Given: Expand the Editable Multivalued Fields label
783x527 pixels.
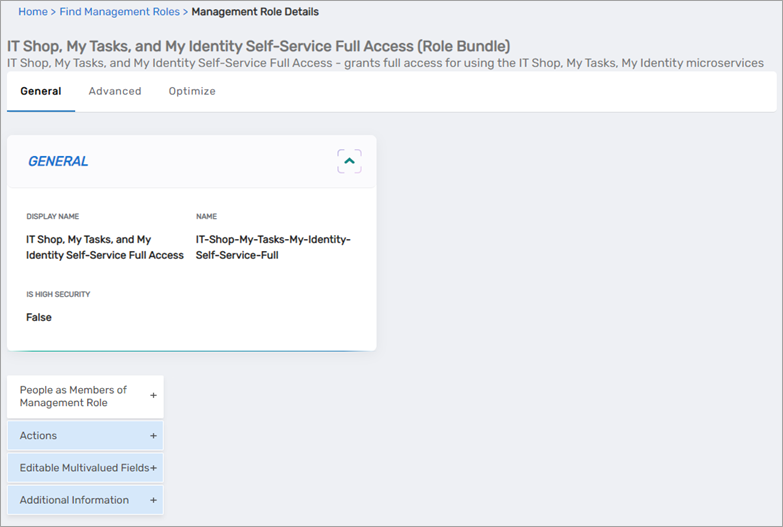Looking at the screenshot, I should (84, 468).
